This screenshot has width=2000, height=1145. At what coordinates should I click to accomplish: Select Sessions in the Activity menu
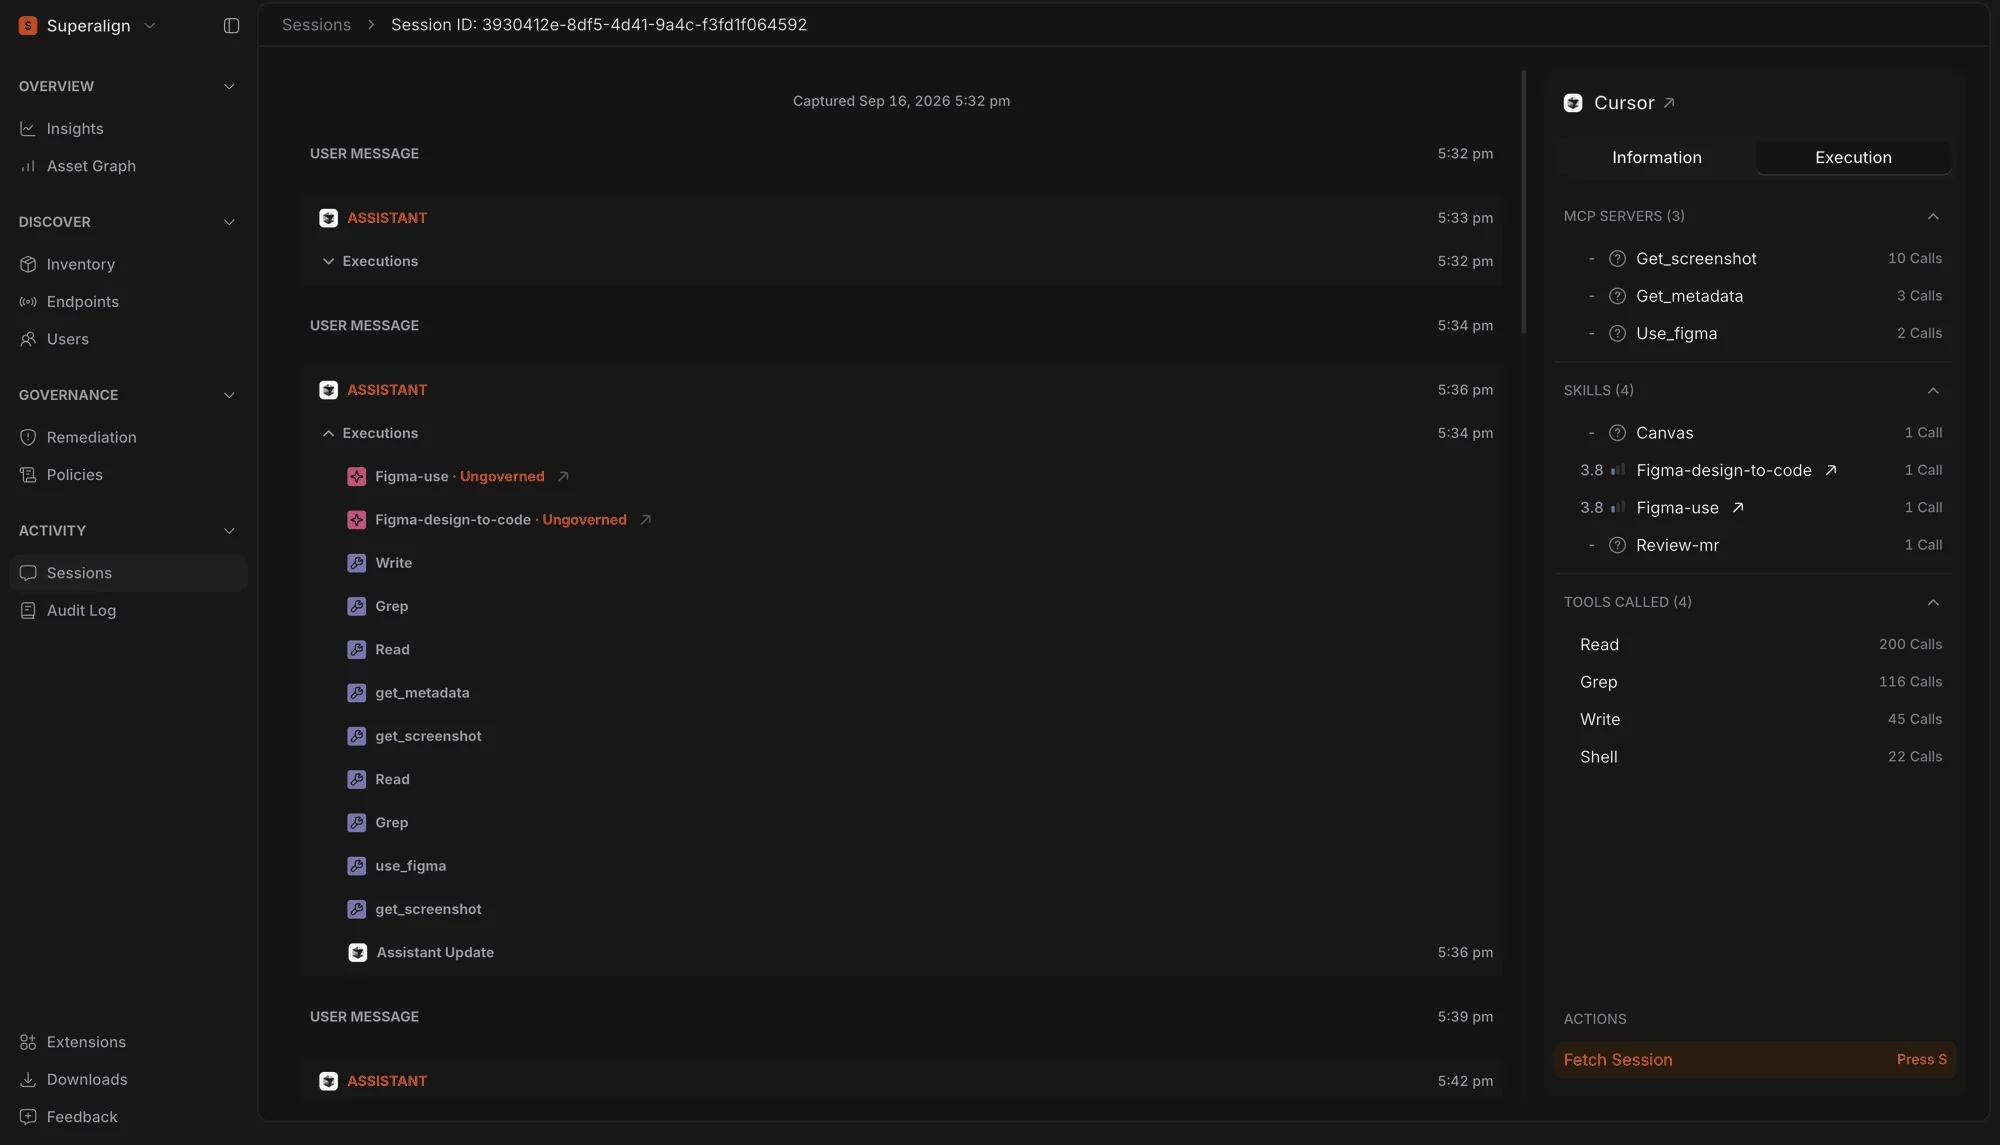(x=128, y=573)
